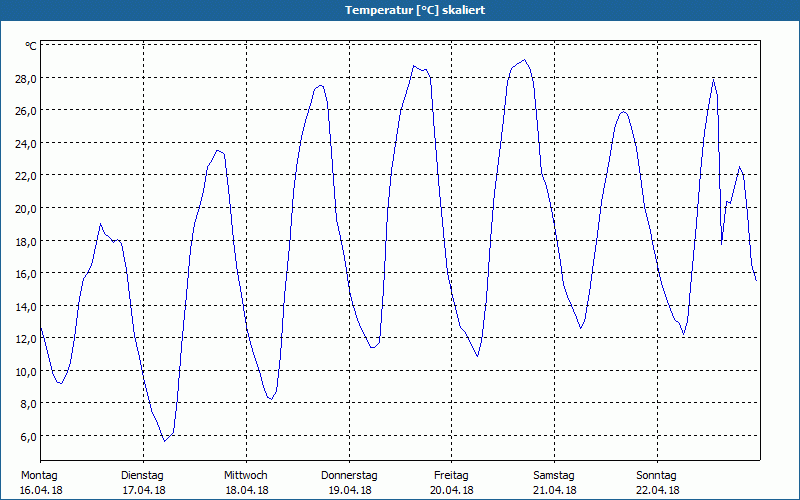
Task: Select the Sonntag day label
Action: click(x=656, y=475)
